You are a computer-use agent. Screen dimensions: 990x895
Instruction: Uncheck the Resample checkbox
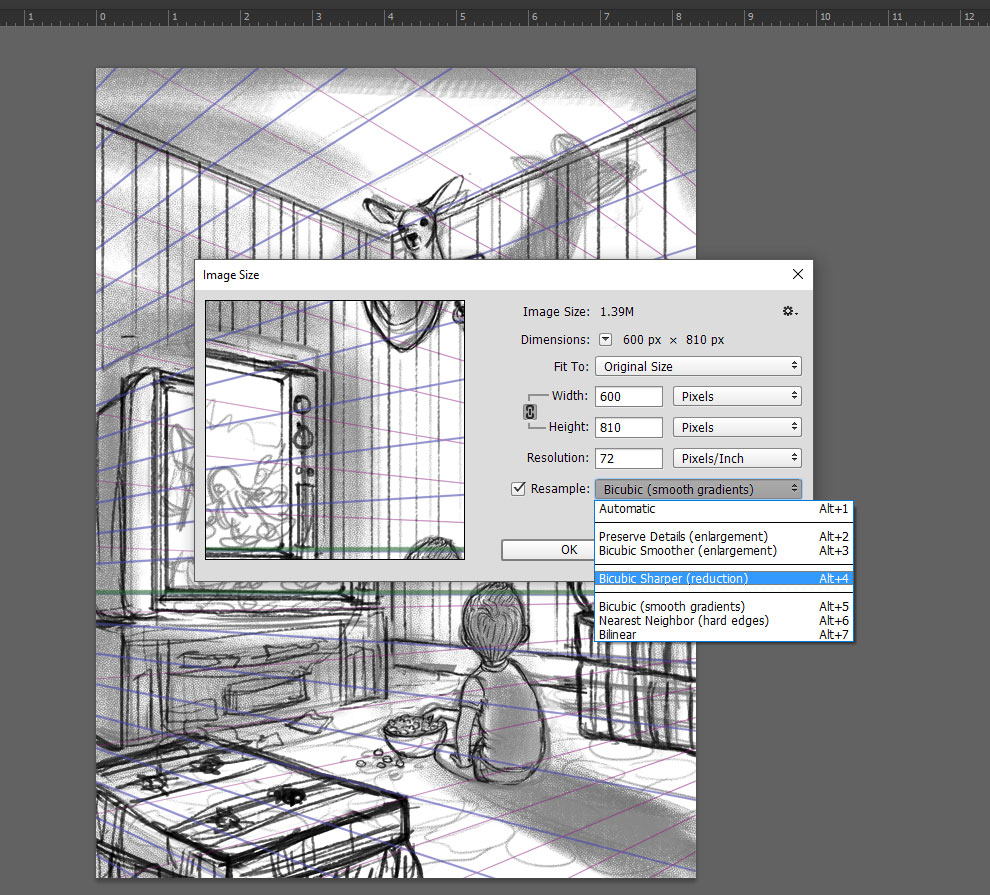coord(518,489)
